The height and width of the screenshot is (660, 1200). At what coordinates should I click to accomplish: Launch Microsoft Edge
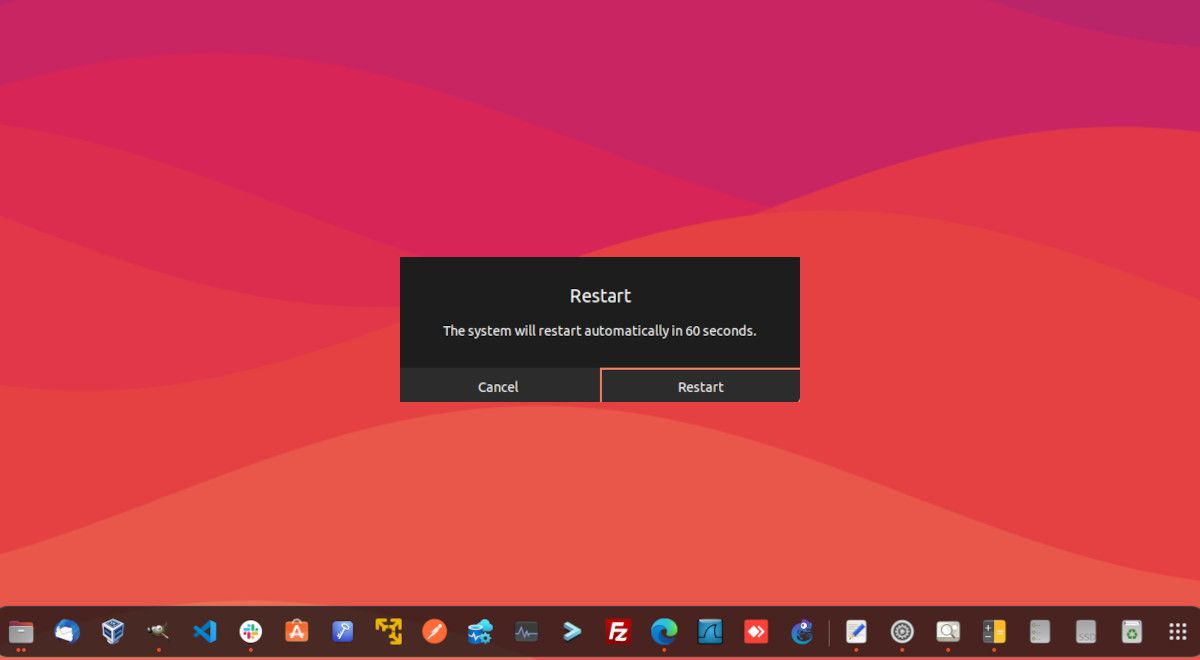(664, 632)
